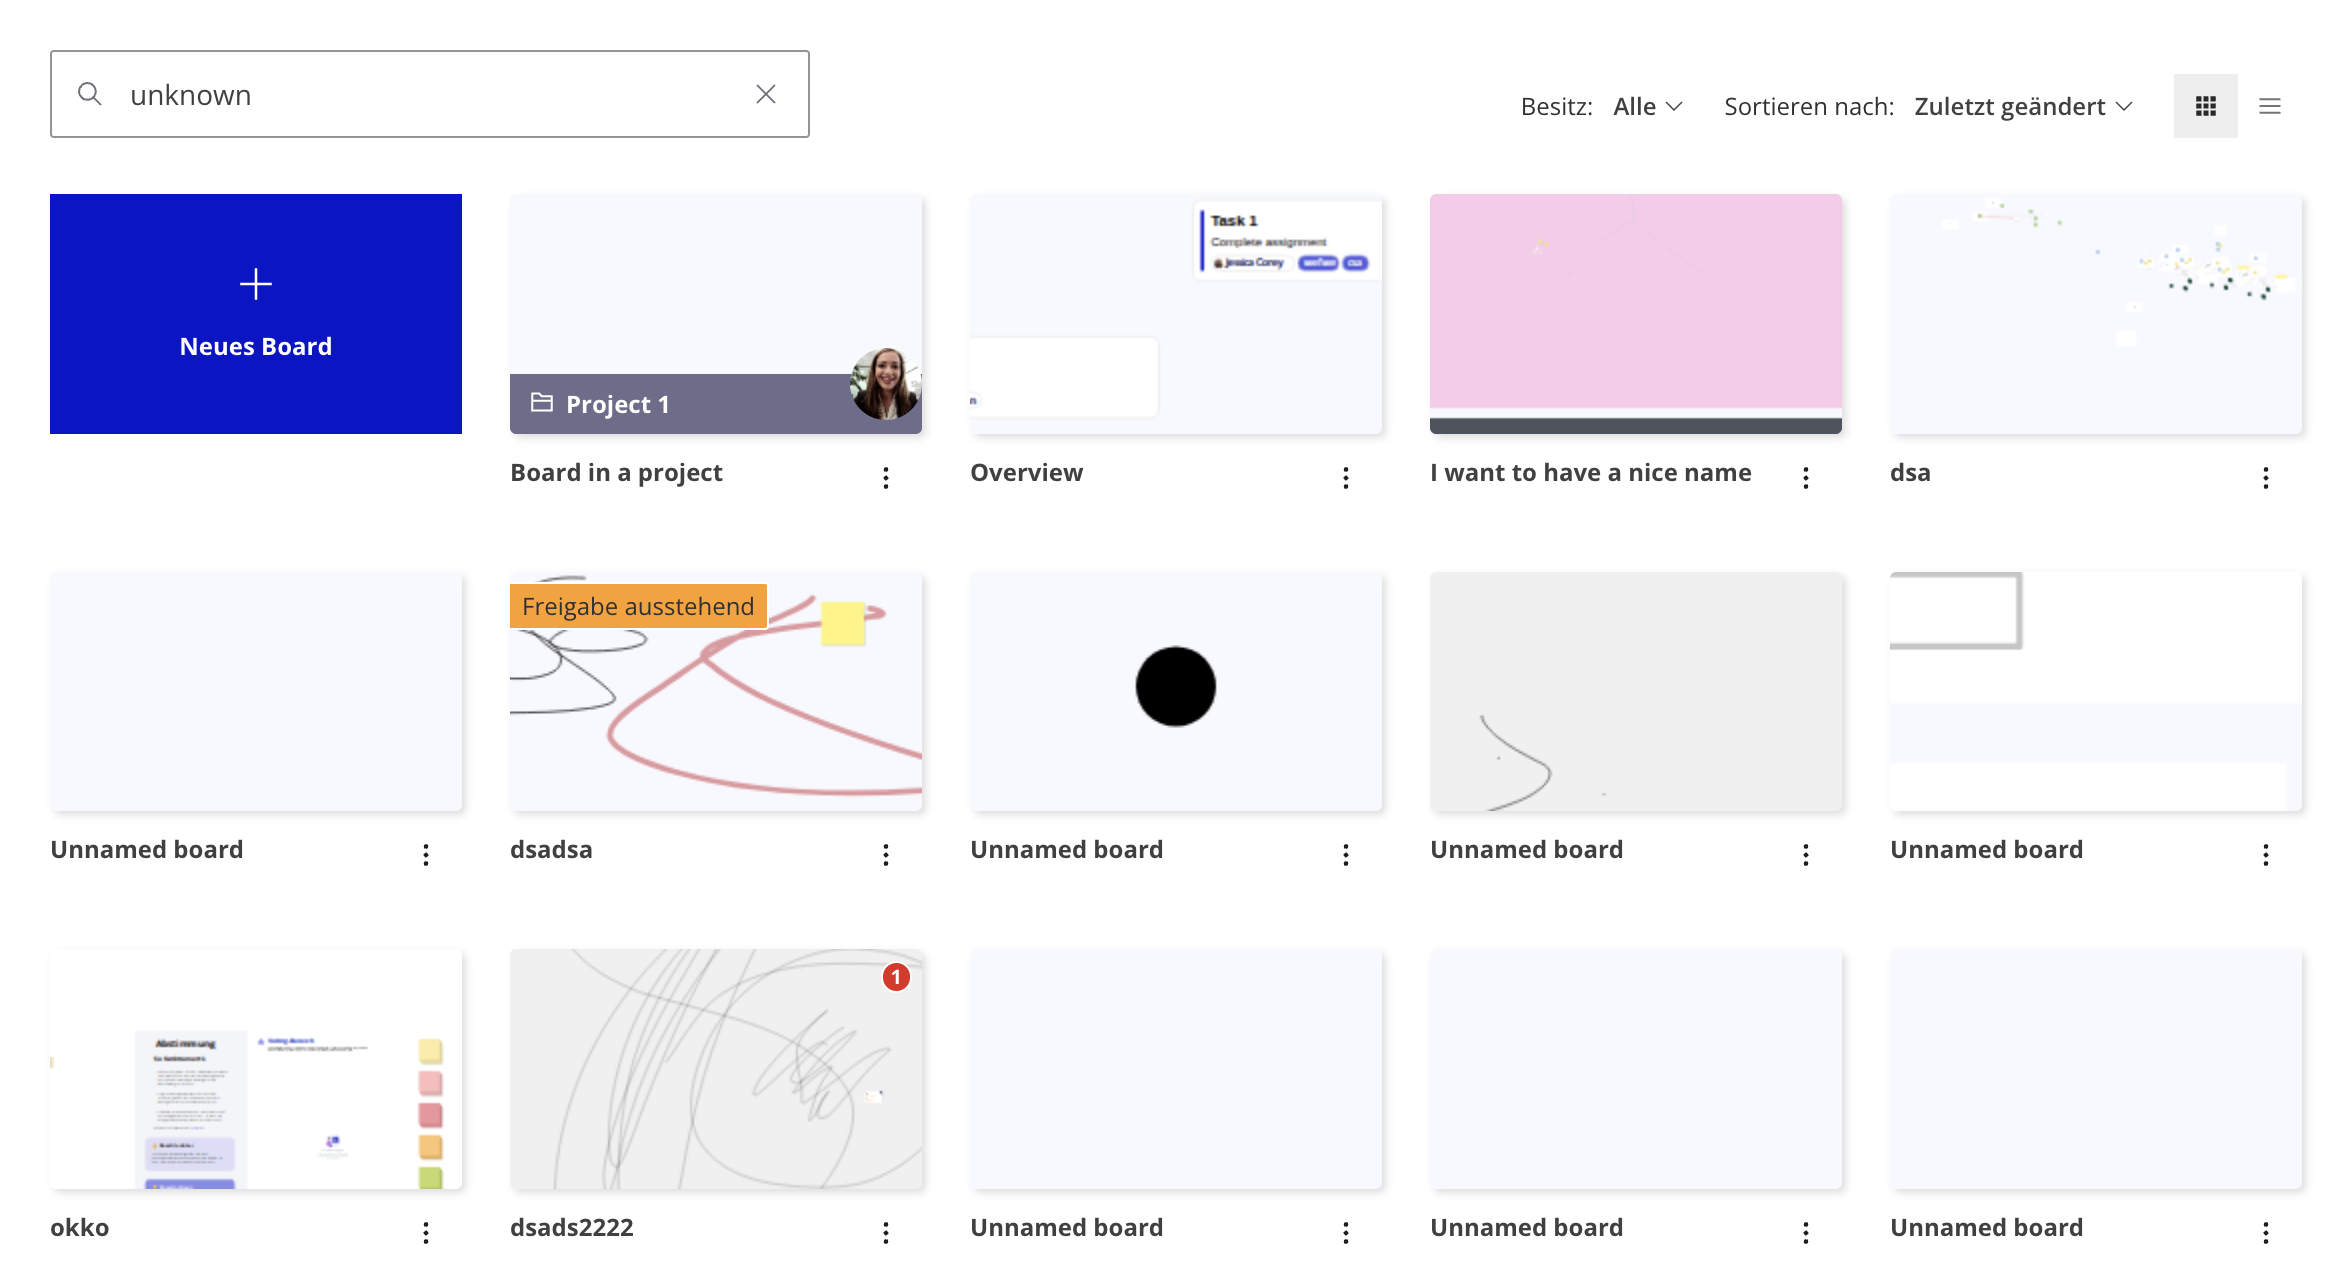Image resolution: width=2348 pixels, height=1278 pixels.
Task: Click the search magnifier icon
Action: tap(90, 94)
